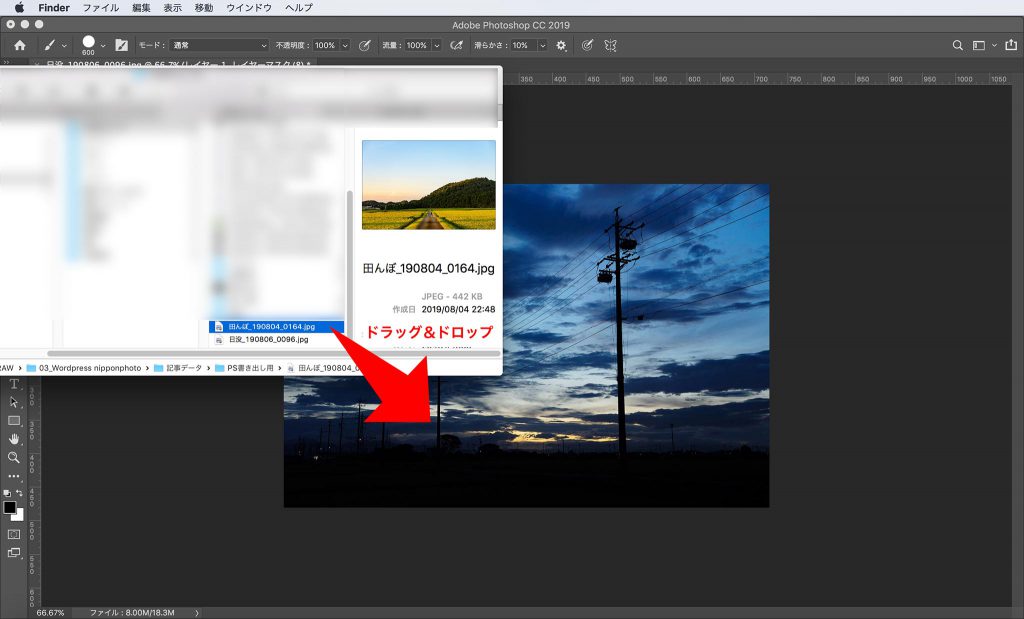Viewport: 1024px width, 619px height.
Task: Click the 流量 100% flow field
Action: click(417, 45)
